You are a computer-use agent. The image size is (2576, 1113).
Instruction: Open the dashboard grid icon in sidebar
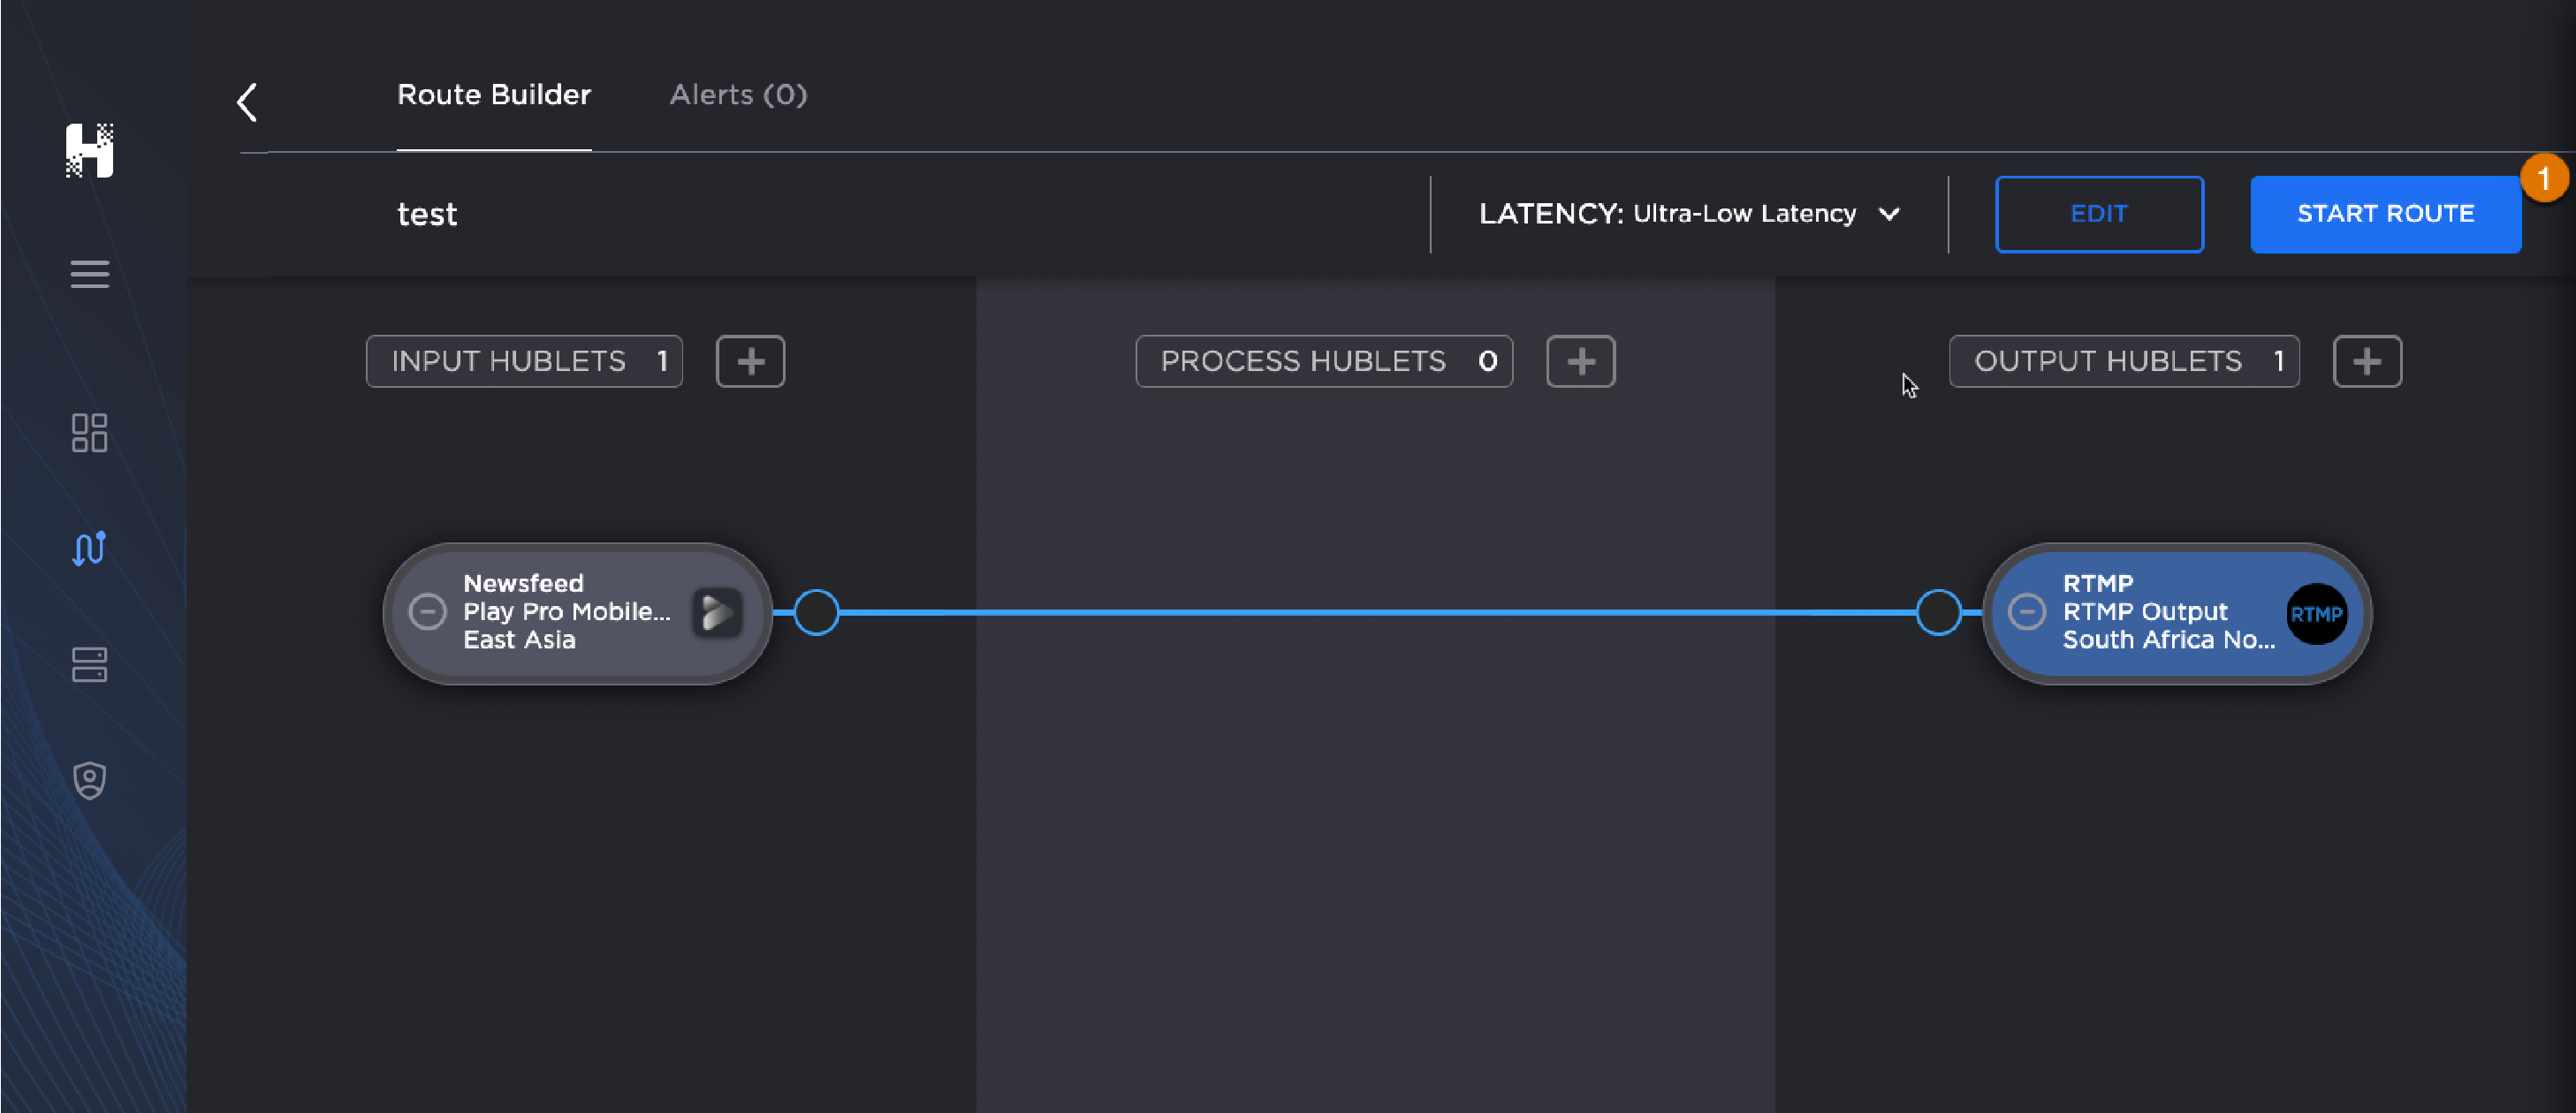(x=89, y=434)
